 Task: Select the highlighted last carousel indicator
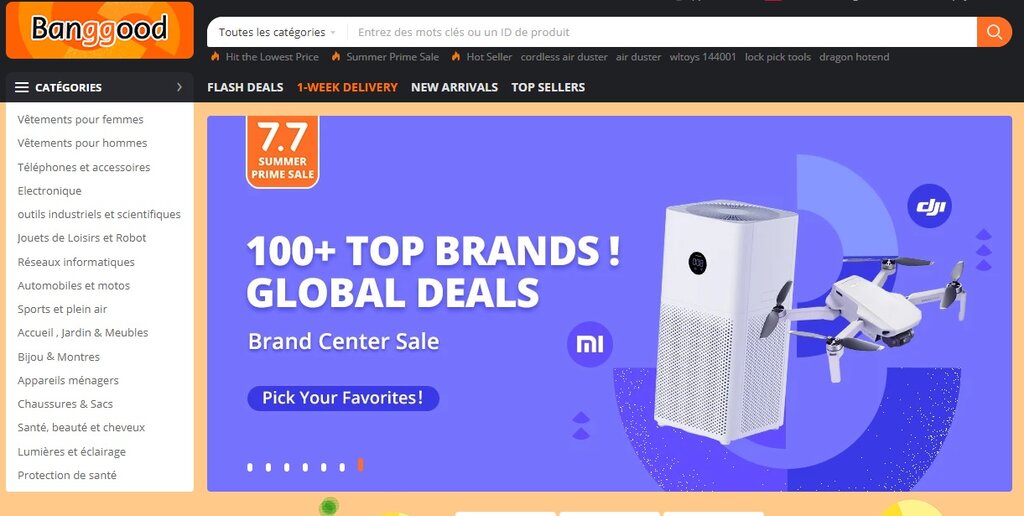[360, 465]
